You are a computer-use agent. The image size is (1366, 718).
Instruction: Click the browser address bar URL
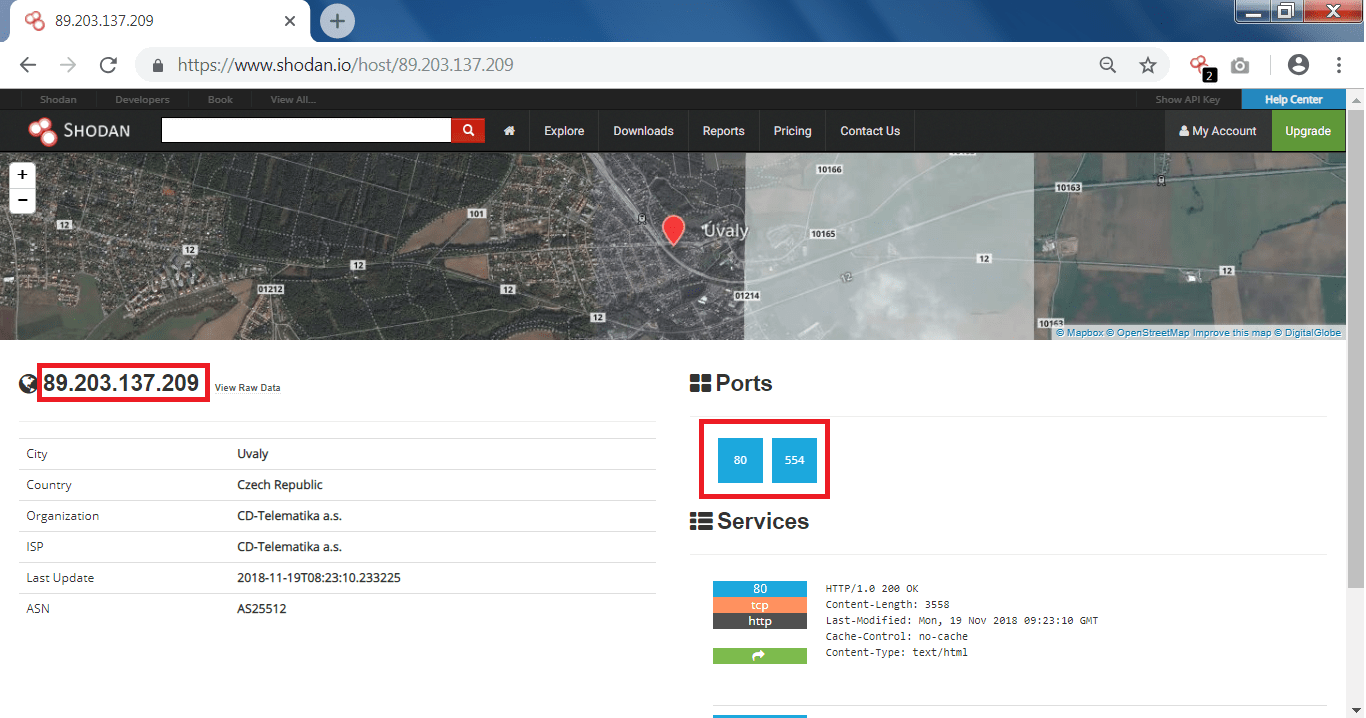[345, 65]
